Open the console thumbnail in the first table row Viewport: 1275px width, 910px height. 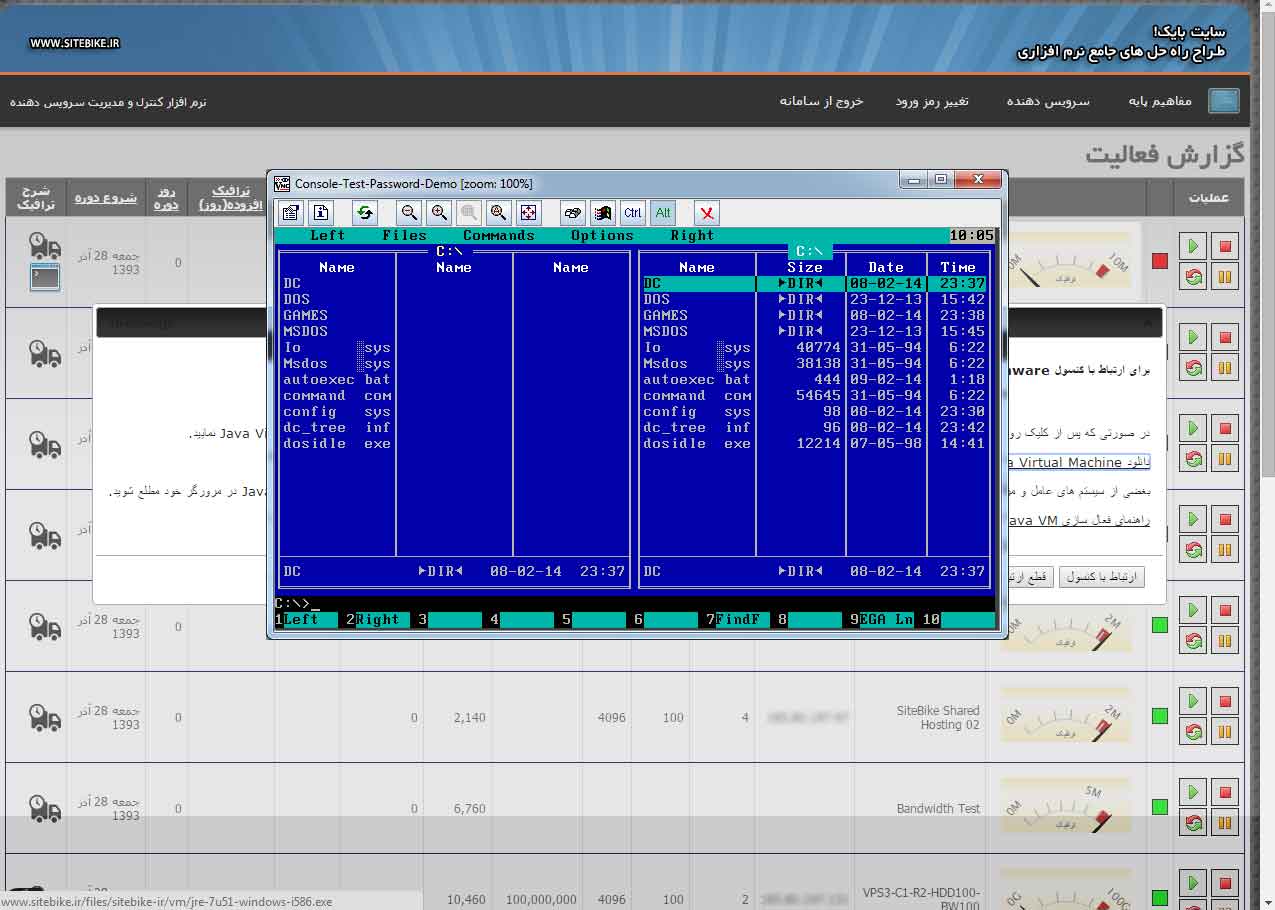pyautogui.click(x=45, y=277)
